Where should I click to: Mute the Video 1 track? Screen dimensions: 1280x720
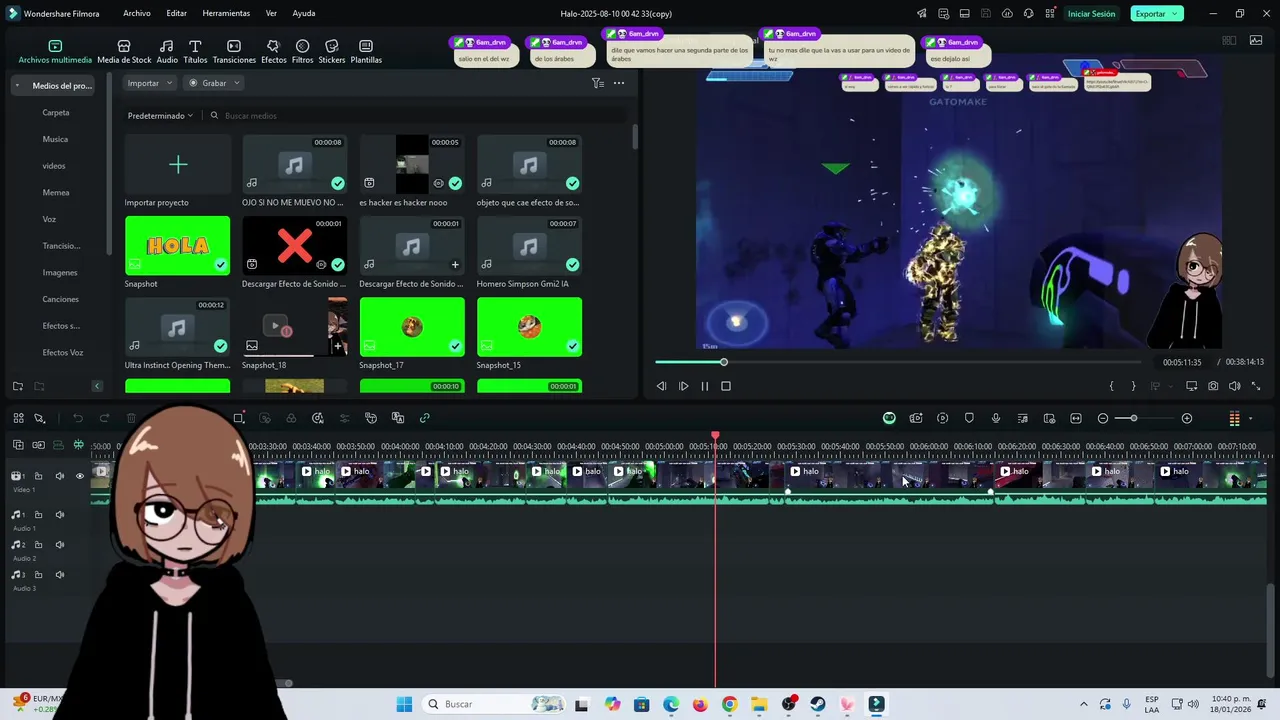point(59,476)
